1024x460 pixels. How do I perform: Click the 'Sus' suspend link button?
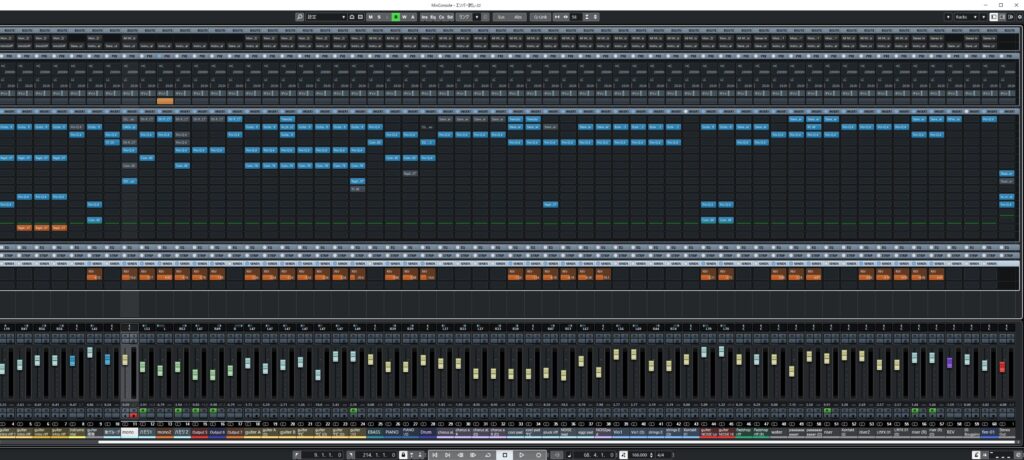(x=501, y=17)
